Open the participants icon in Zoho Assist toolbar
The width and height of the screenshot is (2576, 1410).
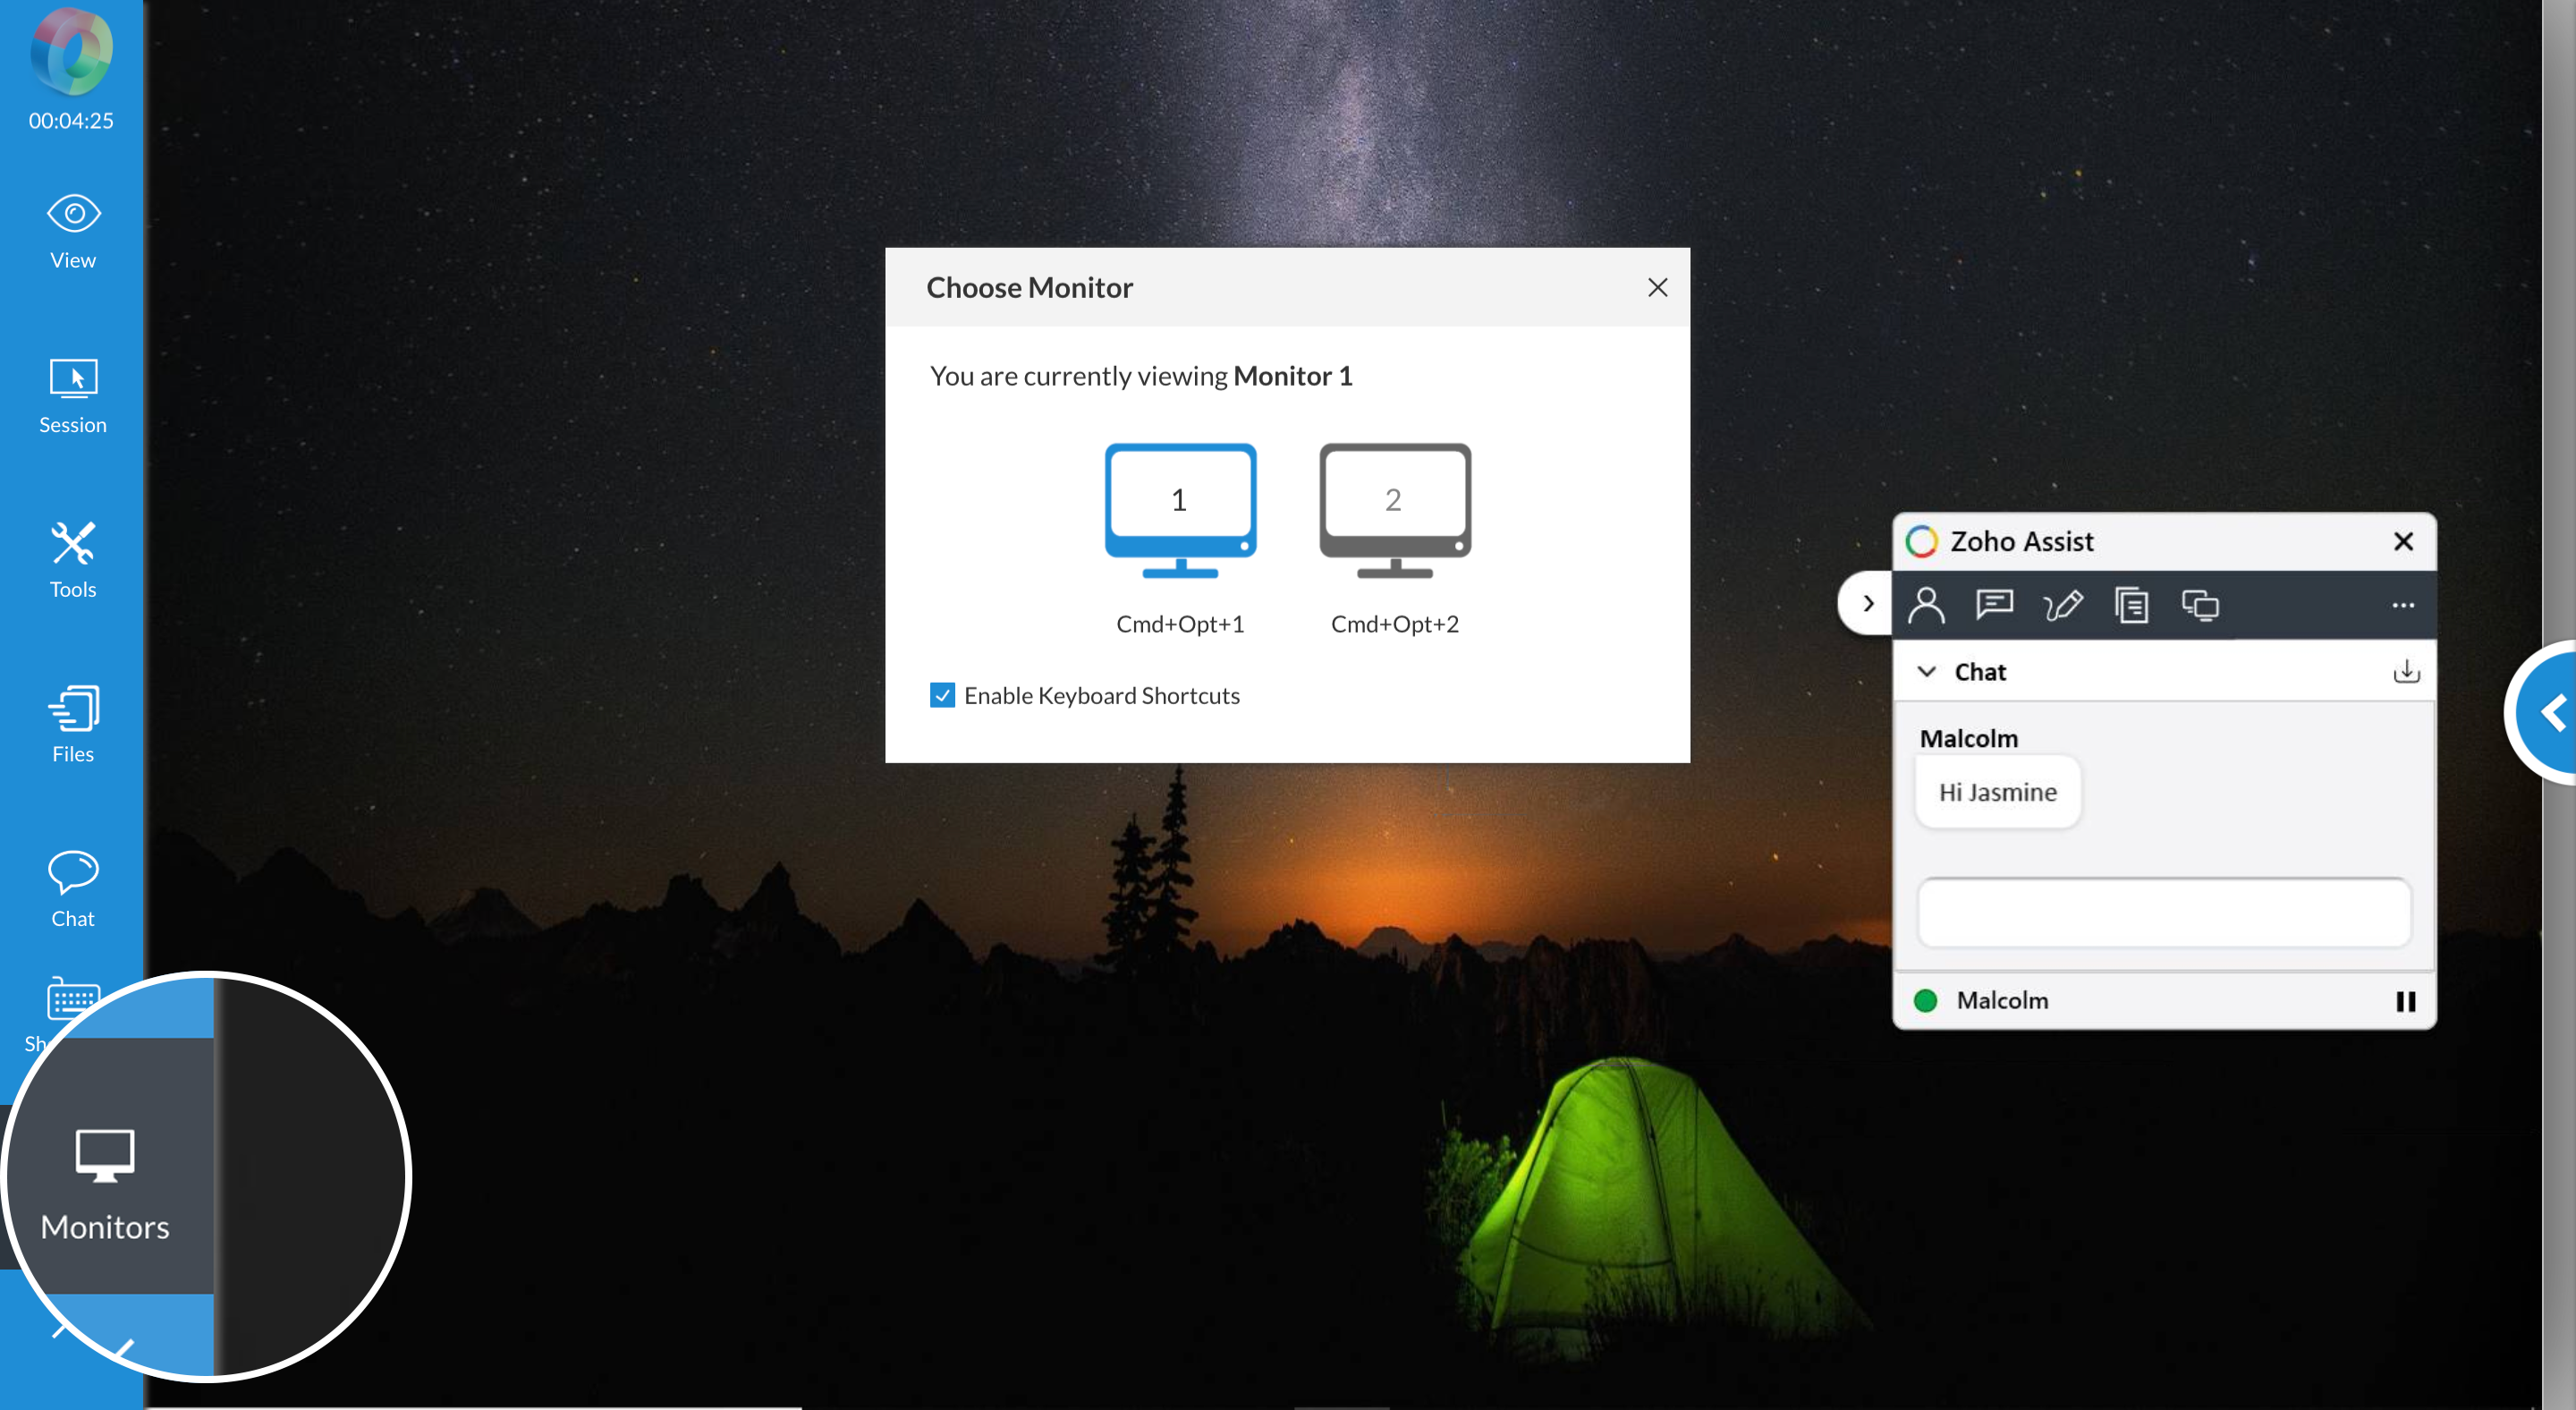(x=1925, y=605)
